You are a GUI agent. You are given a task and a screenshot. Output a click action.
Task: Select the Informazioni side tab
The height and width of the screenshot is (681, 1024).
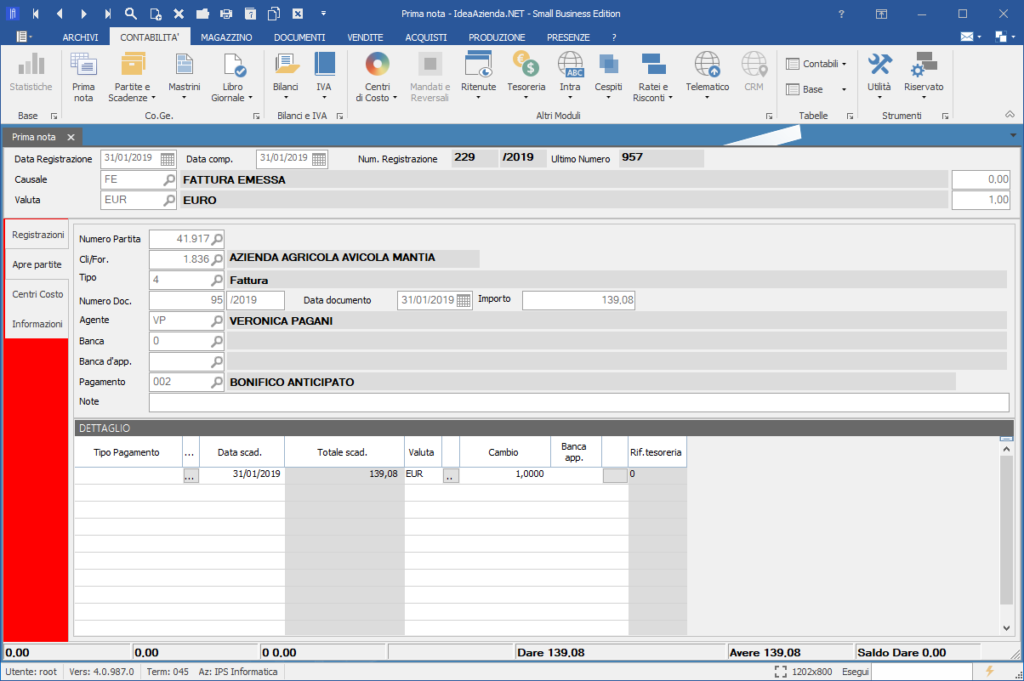(37, 324)
